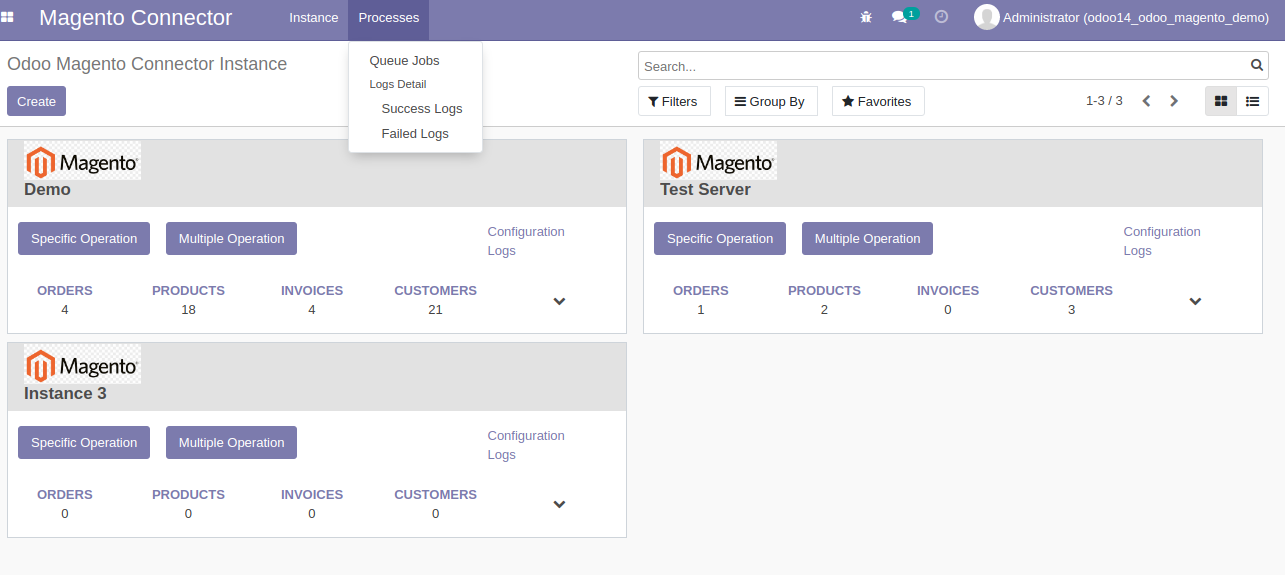
Task: Expand the Test Server card chevron
Action: pyautogui.click(x=1195, y=301)
